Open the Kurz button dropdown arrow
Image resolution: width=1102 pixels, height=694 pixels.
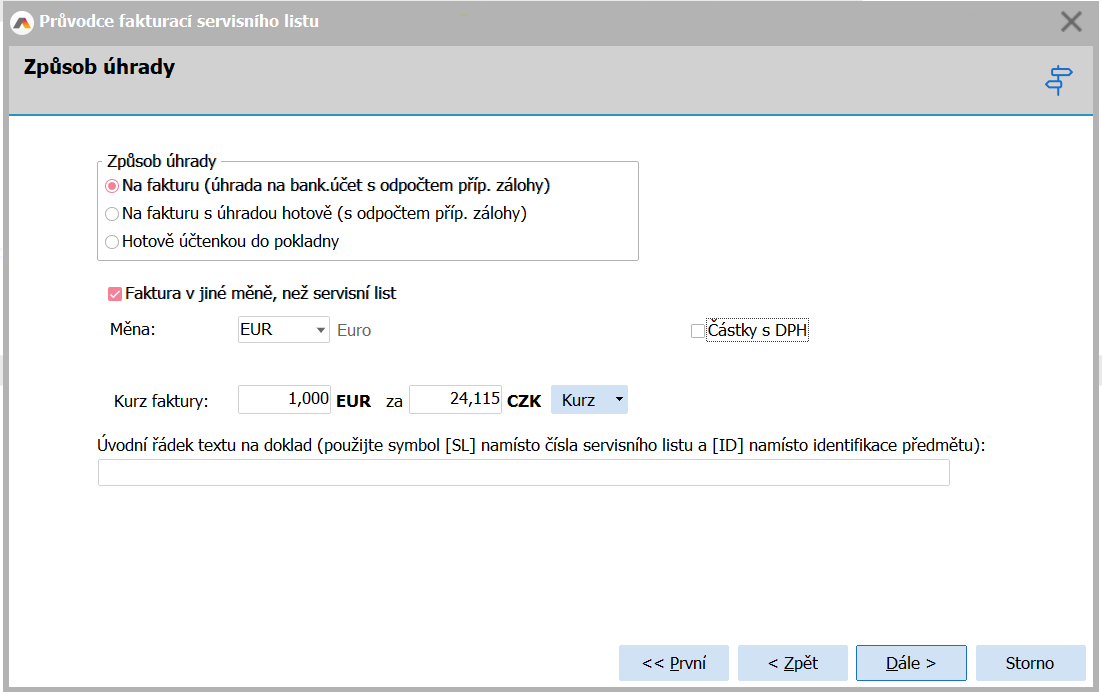(619, 400)
